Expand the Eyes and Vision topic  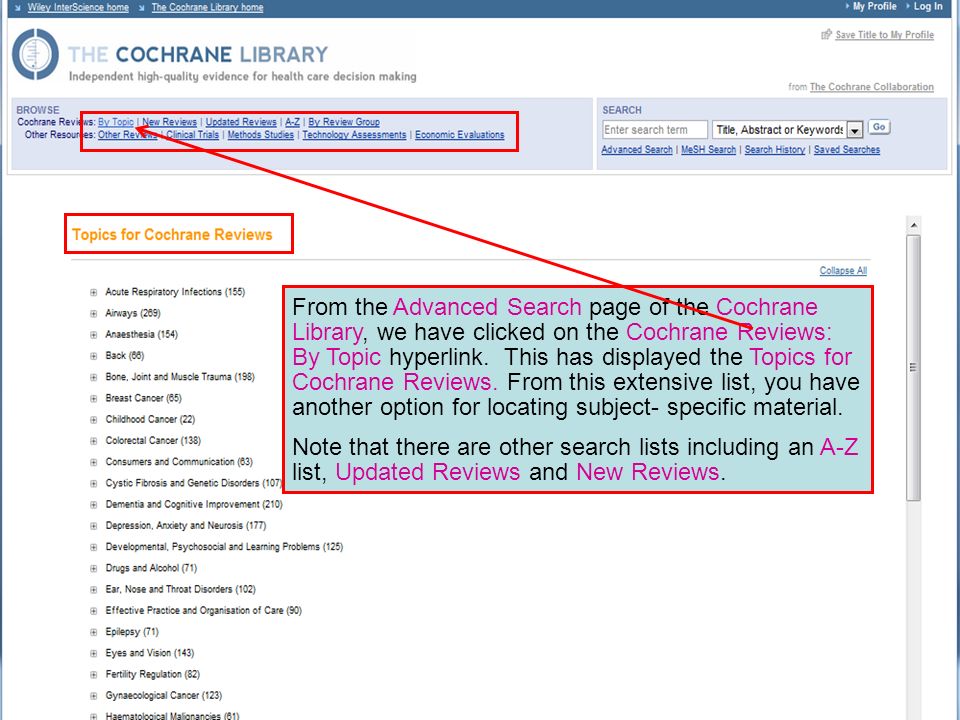click(x=94, y=654)
